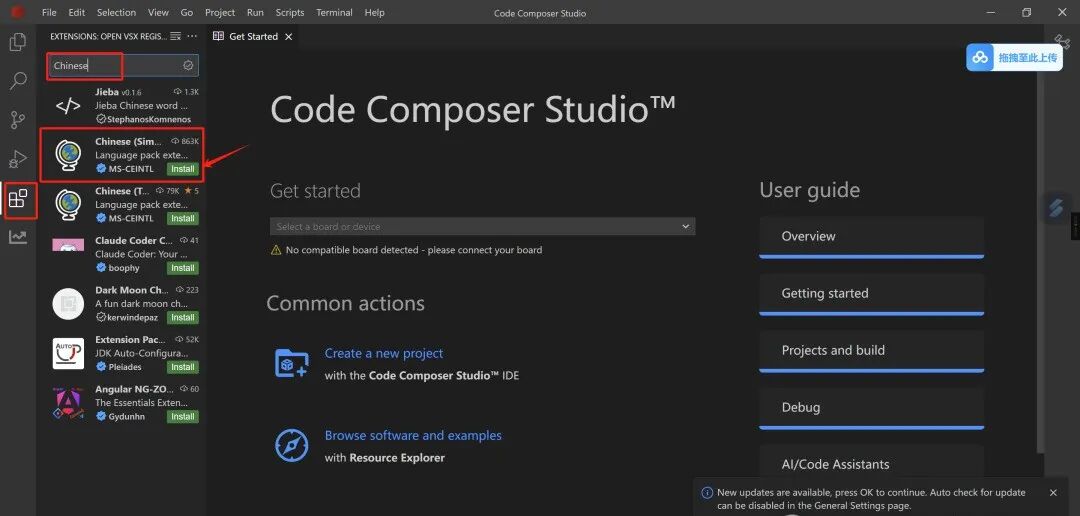Open the Explorer view in activity bar
The image size is (1080, 516).
[x=18, y=43]
